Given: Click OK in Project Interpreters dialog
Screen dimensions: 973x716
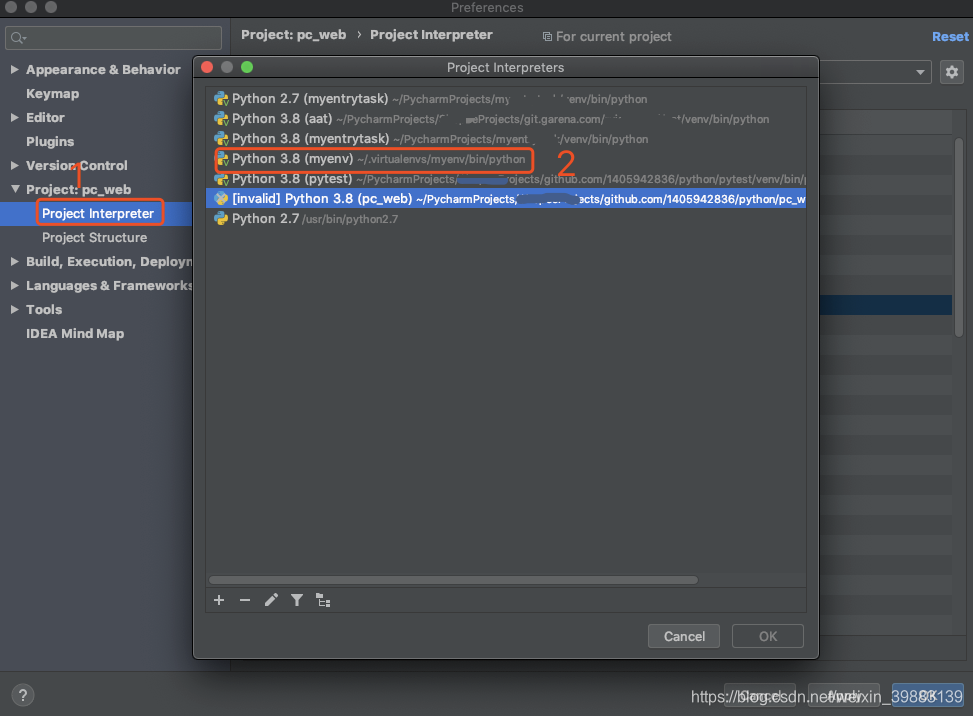Looking at the screenshot, I should coord(768,636).
